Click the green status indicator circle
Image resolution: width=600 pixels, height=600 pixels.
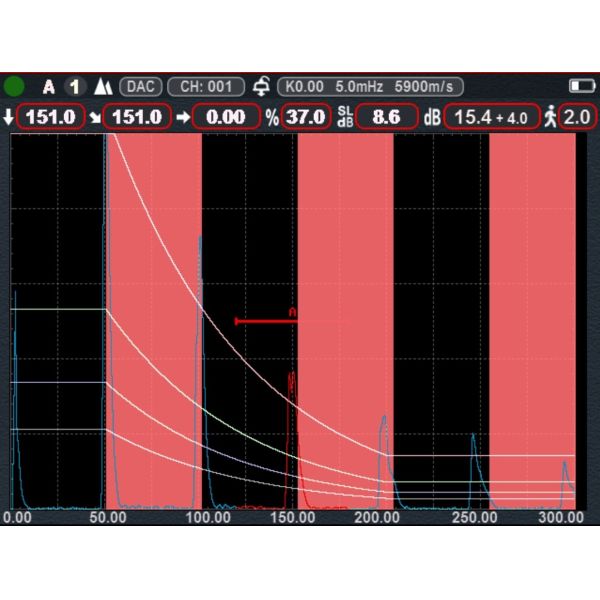[x=15, y=87]
